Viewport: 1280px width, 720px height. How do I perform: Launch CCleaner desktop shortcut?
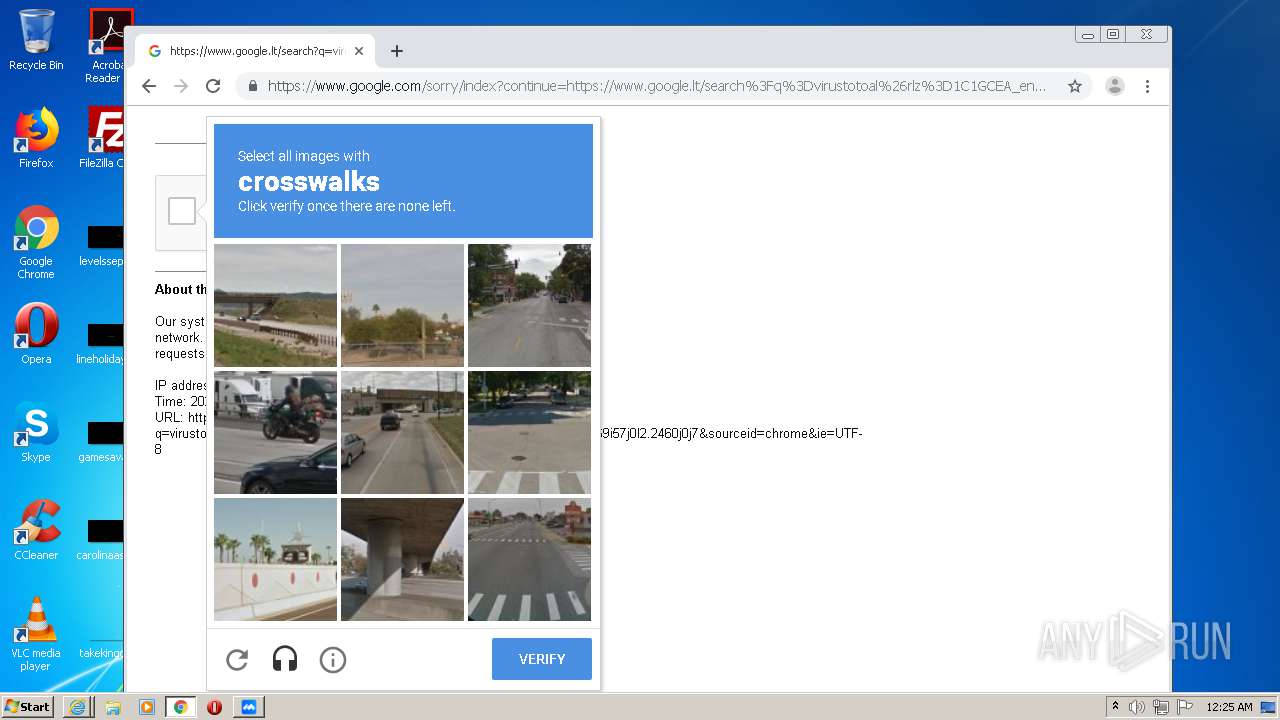click(36, 531)
